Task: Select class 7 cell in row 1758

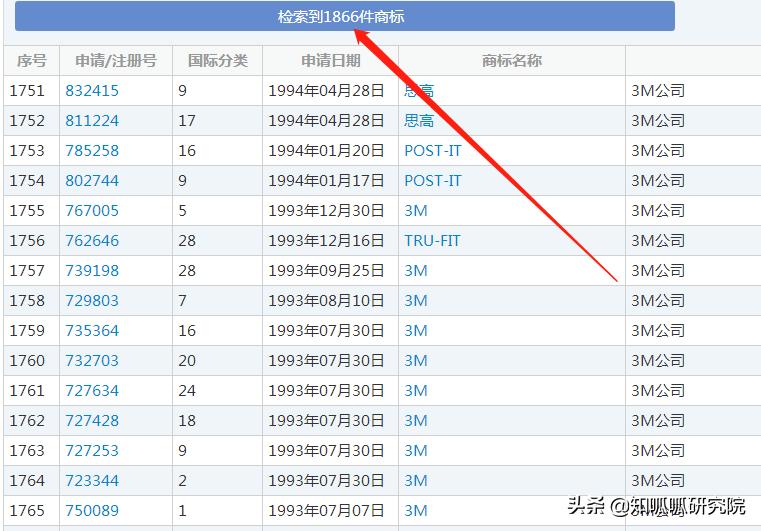Action: click(217, 301)
